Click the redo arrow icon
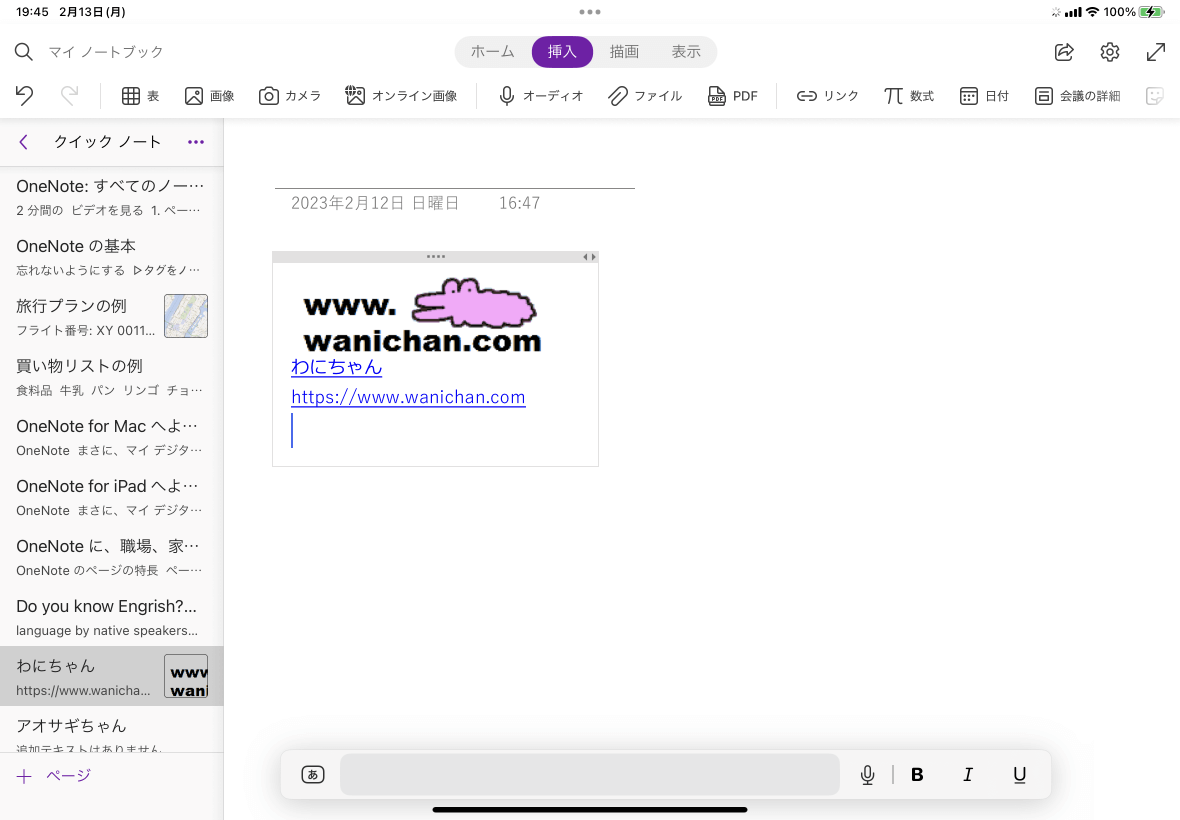The height and width of the screenshot is (820, 1180). (69, 96)
